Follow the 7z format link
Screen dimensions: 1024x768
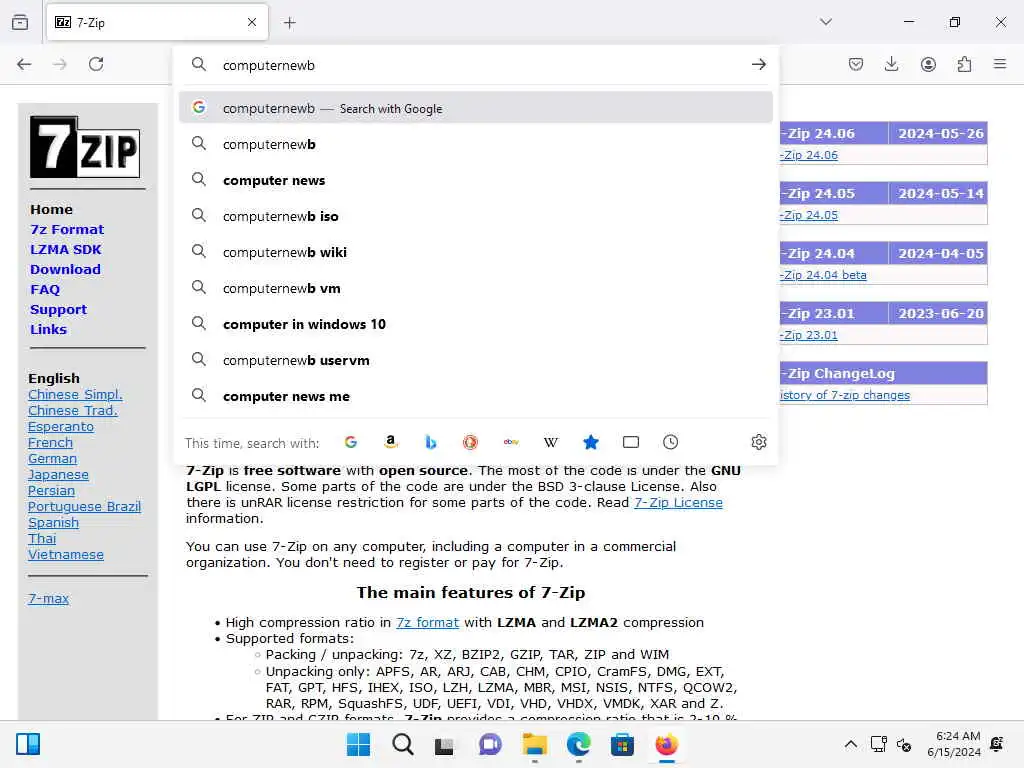(427, 622)
